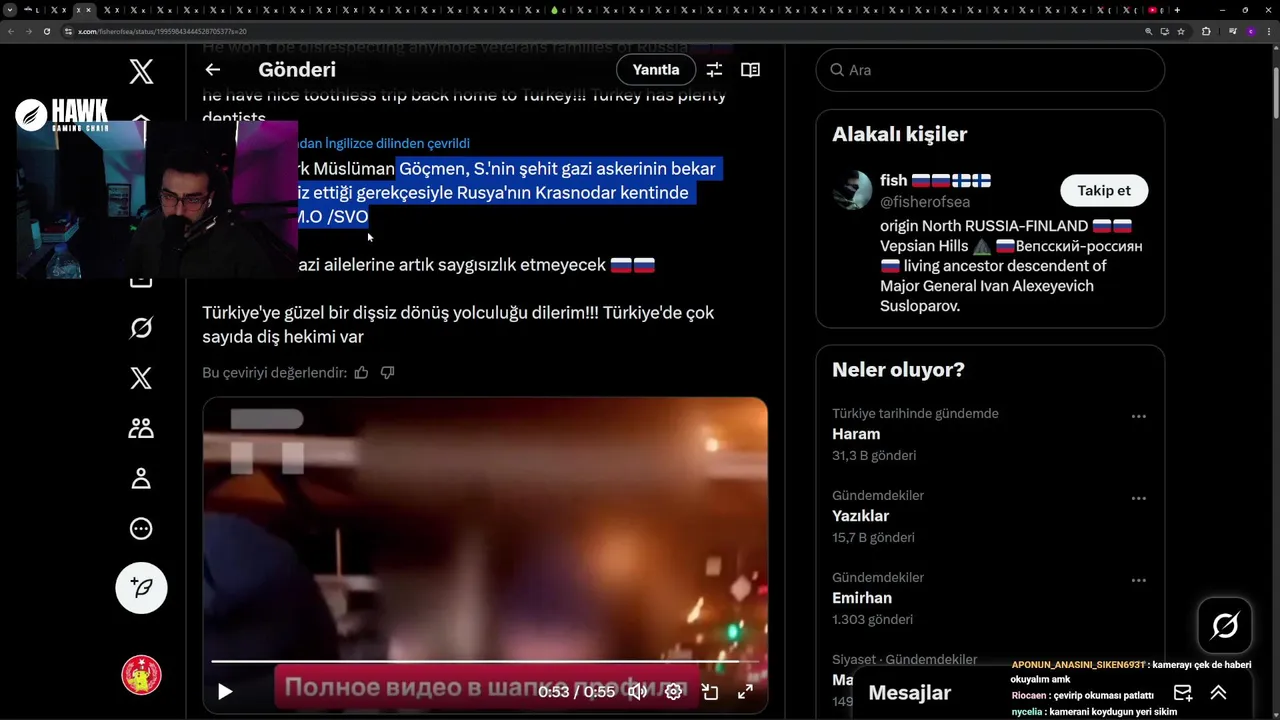Start a new message in Mesajlar

1183,693
